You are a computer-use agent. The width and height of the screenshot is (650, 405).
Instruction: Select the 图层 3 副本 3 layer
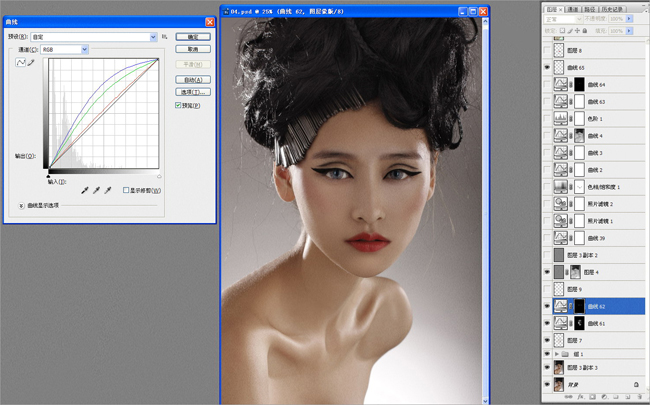pyautogui.click(x=594, y=368)
